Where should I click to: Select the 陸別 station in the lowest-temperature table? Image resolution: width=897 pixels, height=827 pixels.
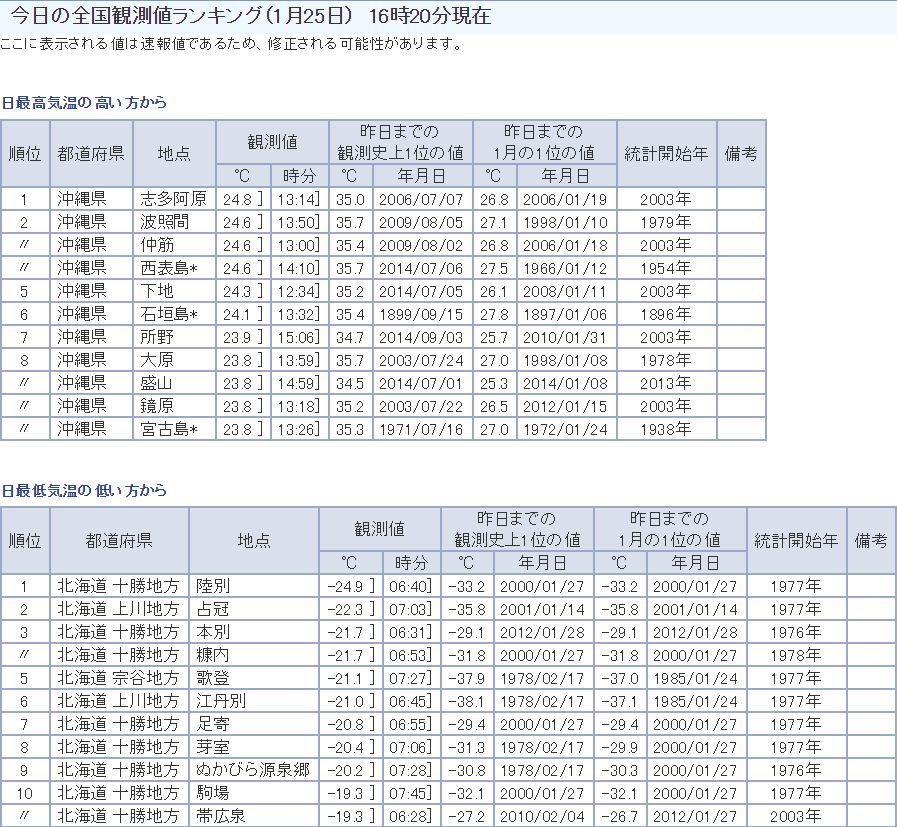click(x=213, y=586)
